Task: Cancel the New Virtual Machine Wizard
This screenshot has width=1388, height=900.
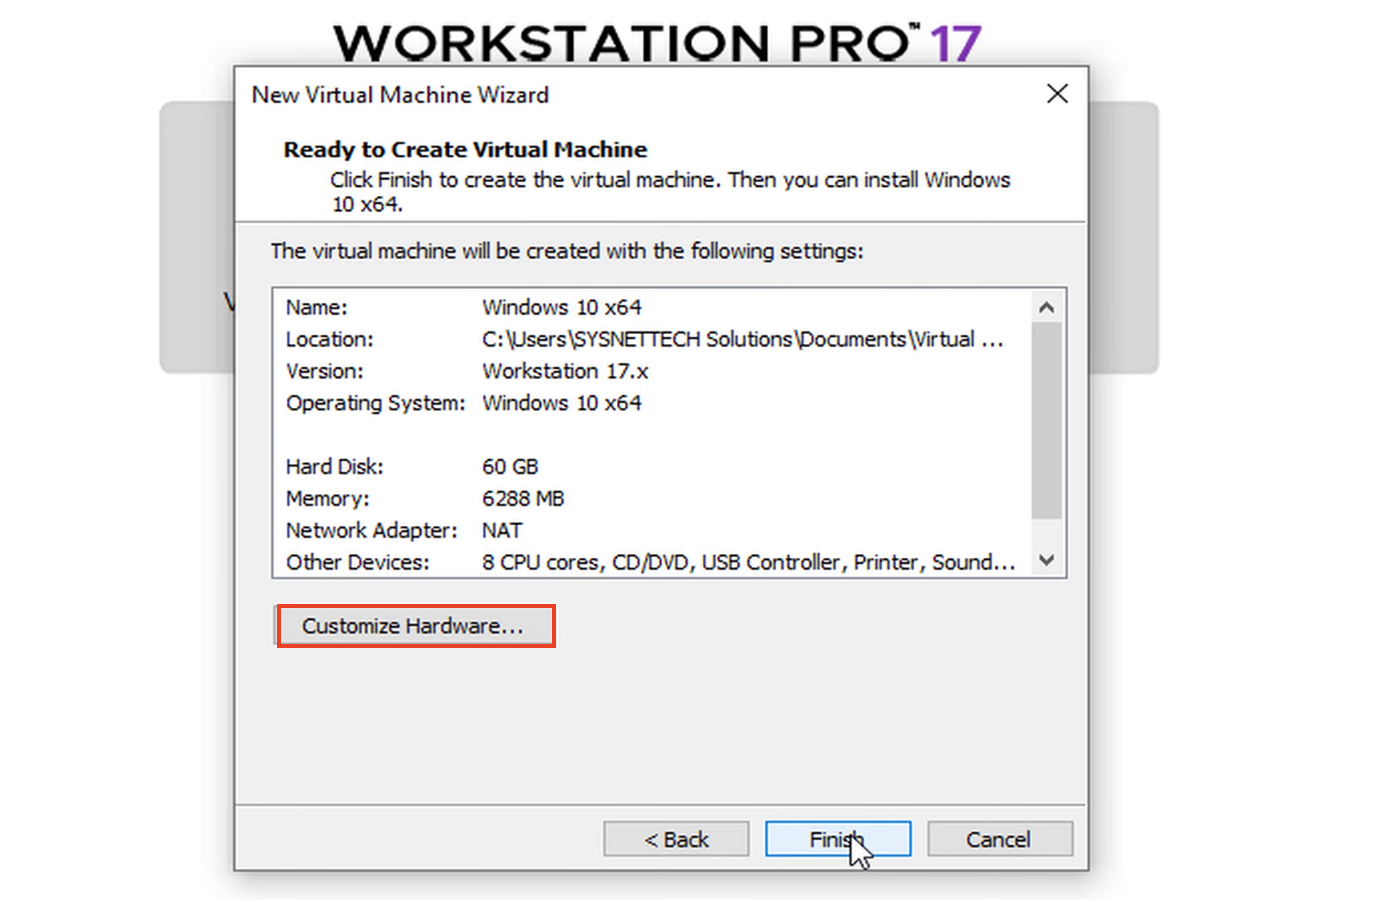Action: click(1000, 839)
